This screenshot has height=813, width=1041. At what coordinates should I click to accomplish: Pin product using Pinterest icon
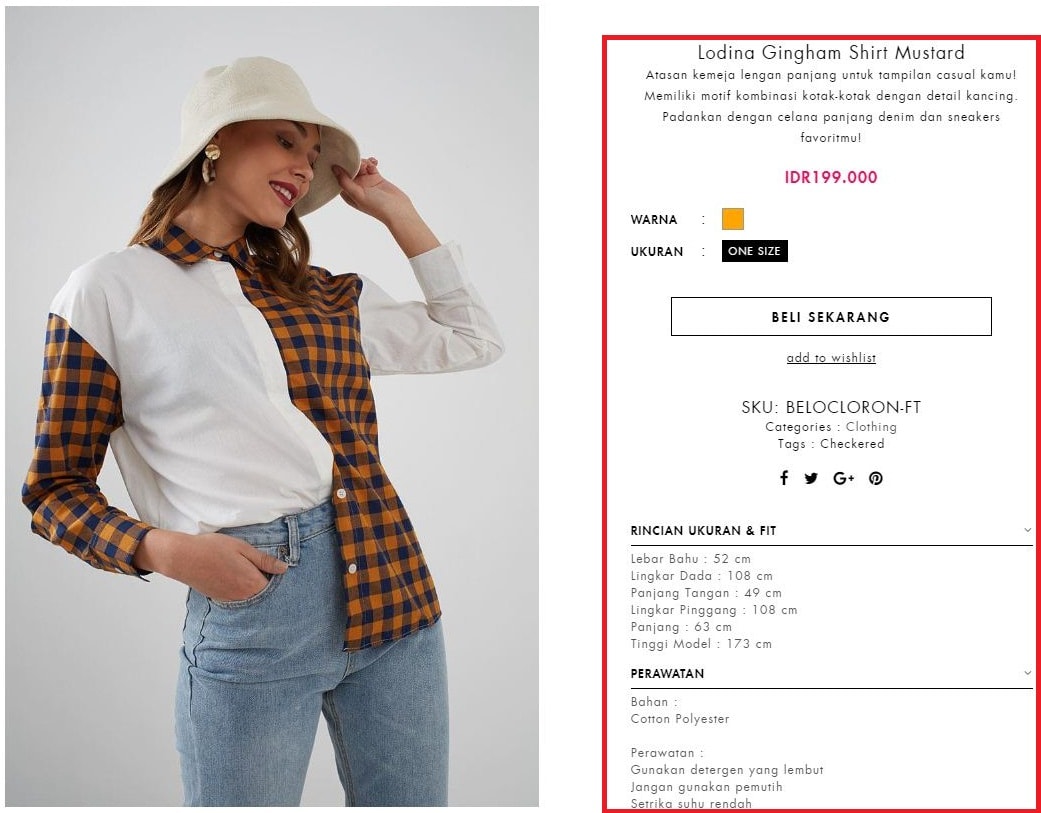(x=876, y=479)
